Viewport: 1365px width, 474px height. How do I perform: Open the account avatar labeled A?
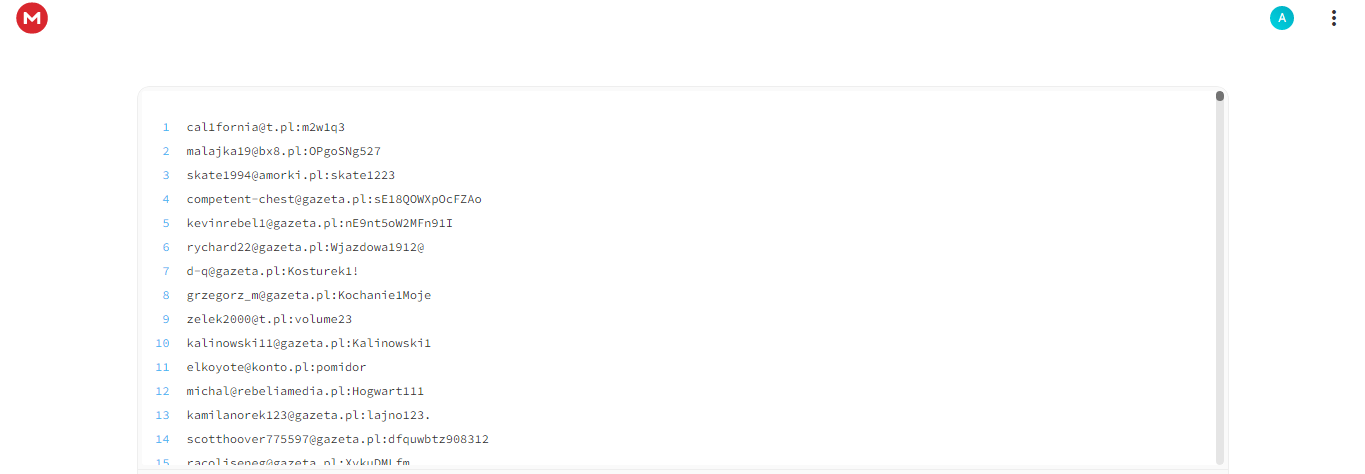coord(1282,18)
